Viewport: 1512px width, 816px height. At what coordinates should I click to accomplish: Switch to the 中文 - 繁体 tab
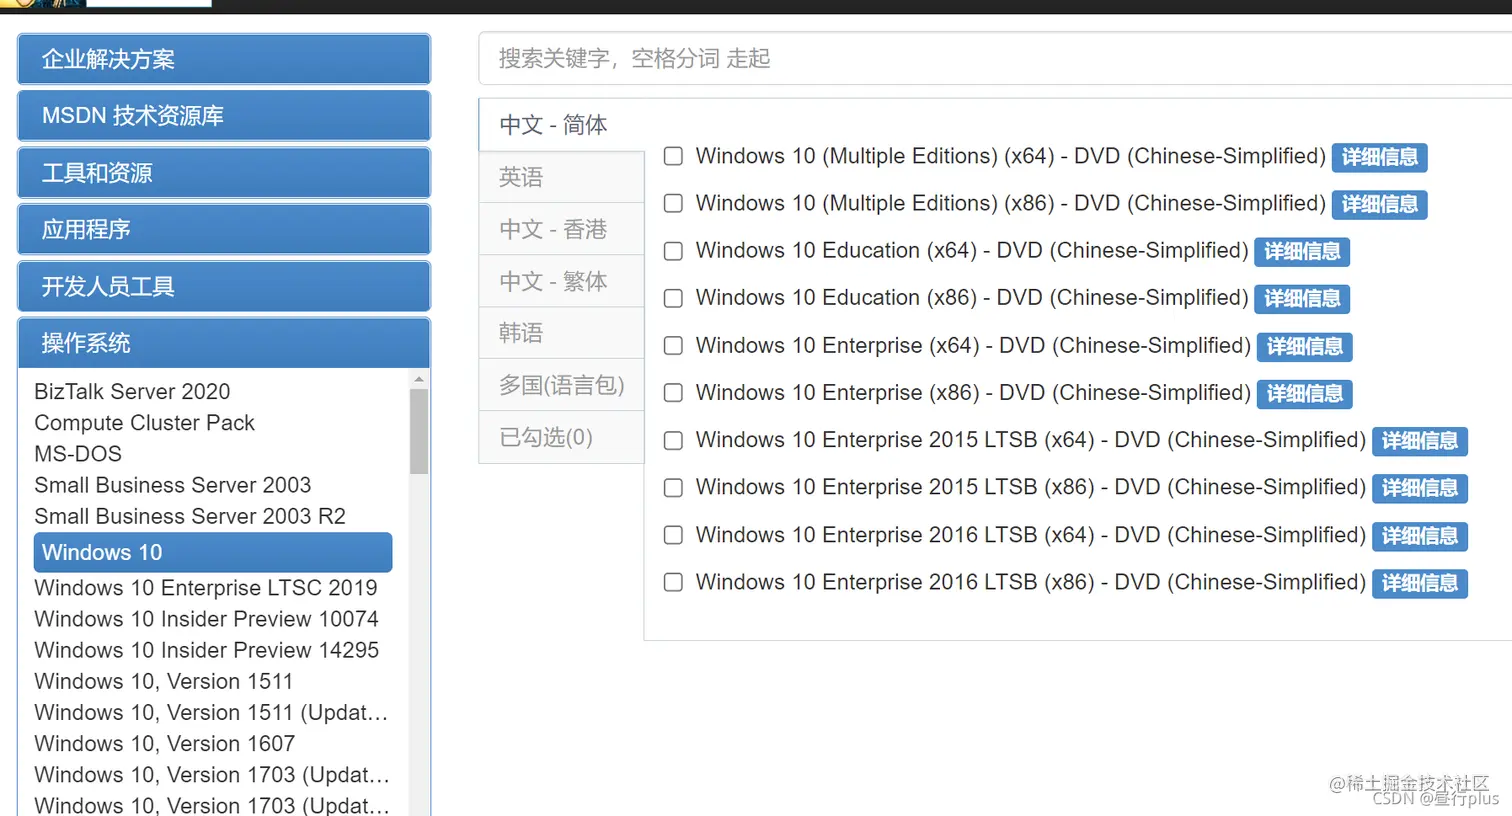click(x=561, y=281)
